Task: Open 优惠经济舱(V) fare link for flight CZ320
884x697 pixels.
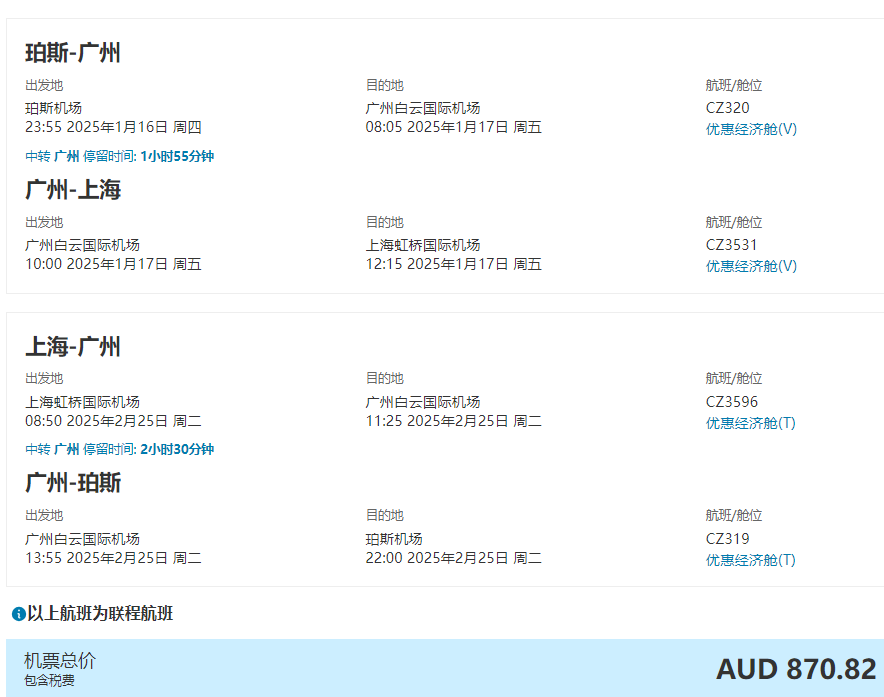Action: click(x=751, y=129)
